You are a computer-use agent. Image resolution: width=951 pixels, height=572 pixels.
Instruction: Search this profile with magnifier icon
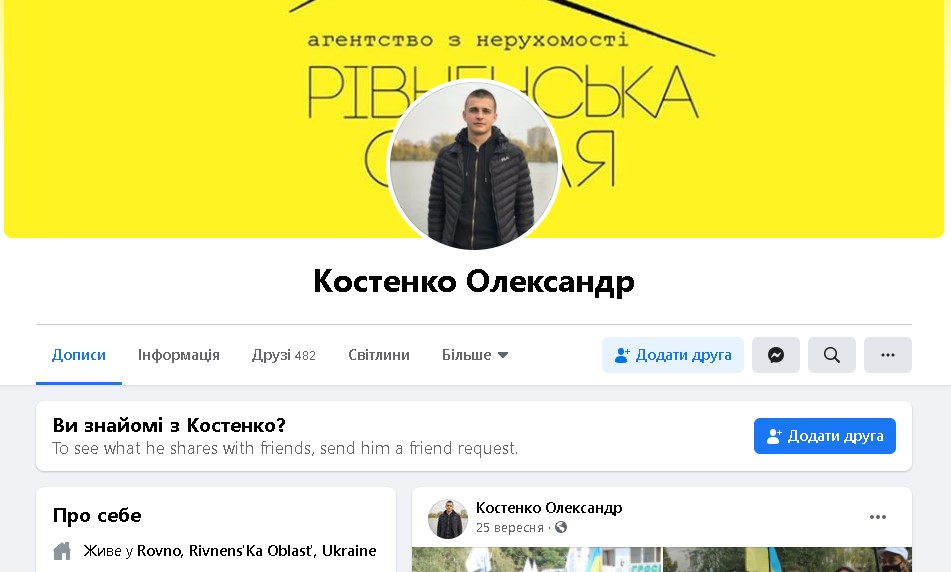click(832, 355)
